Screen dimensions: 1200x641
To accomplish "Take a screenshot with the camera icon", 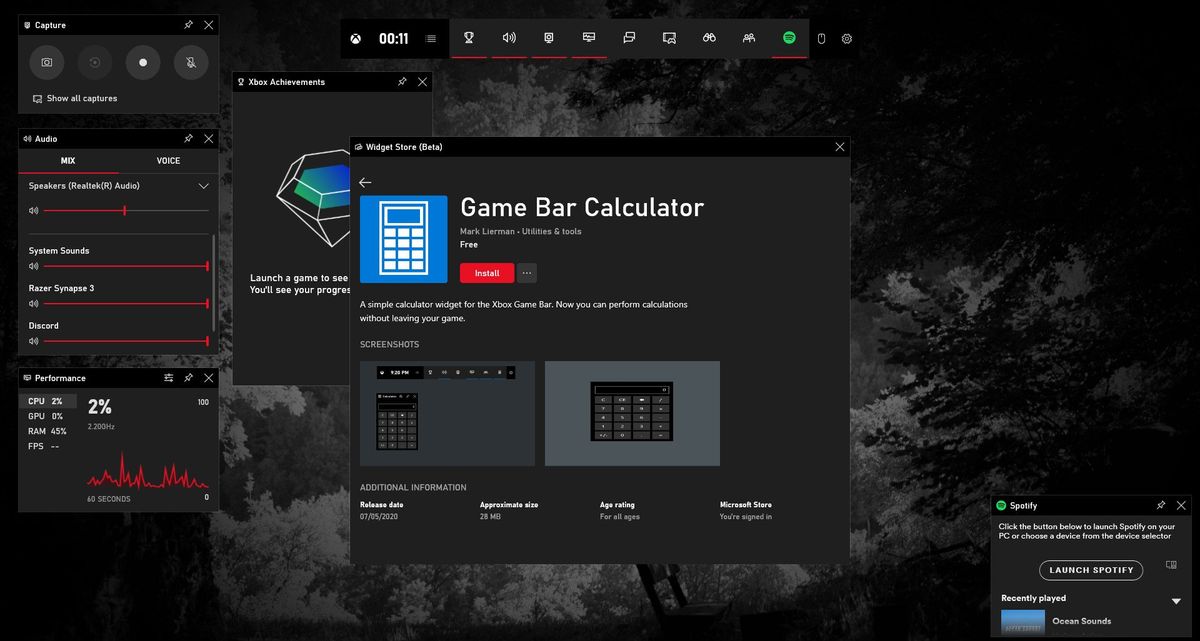I will pyautogui.click(x=46, y=62).
